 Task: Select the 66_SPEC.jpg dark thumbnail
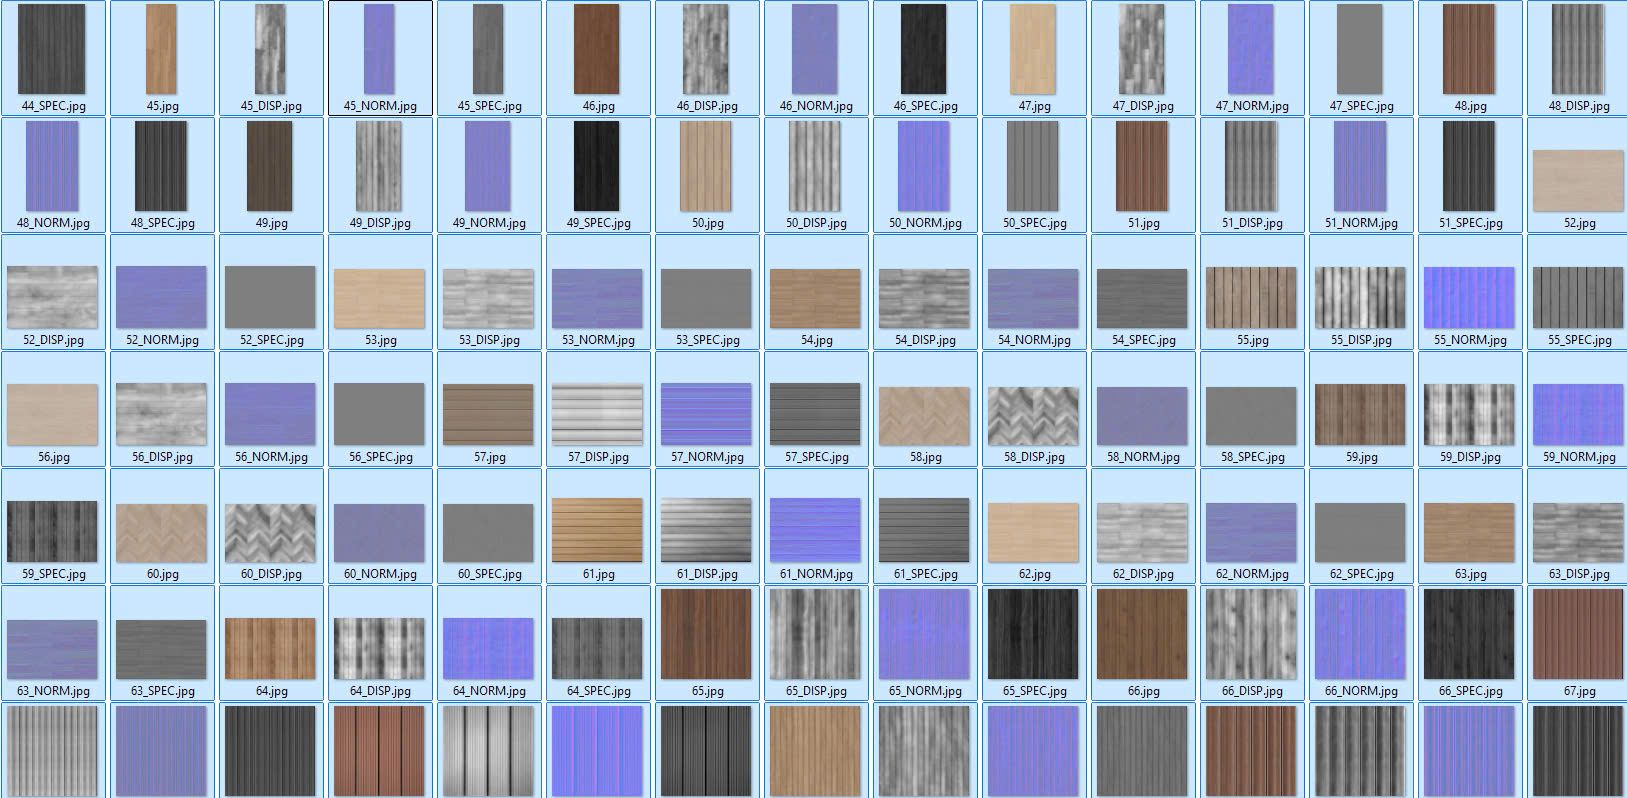tap(1470, 634)
